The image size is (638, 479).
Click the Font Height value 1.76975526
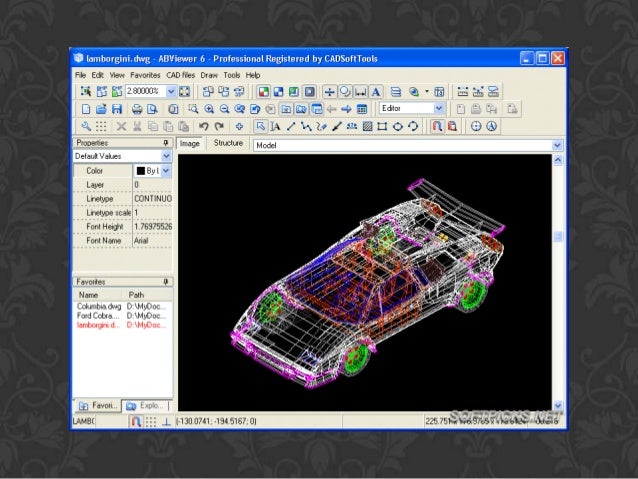153,227
